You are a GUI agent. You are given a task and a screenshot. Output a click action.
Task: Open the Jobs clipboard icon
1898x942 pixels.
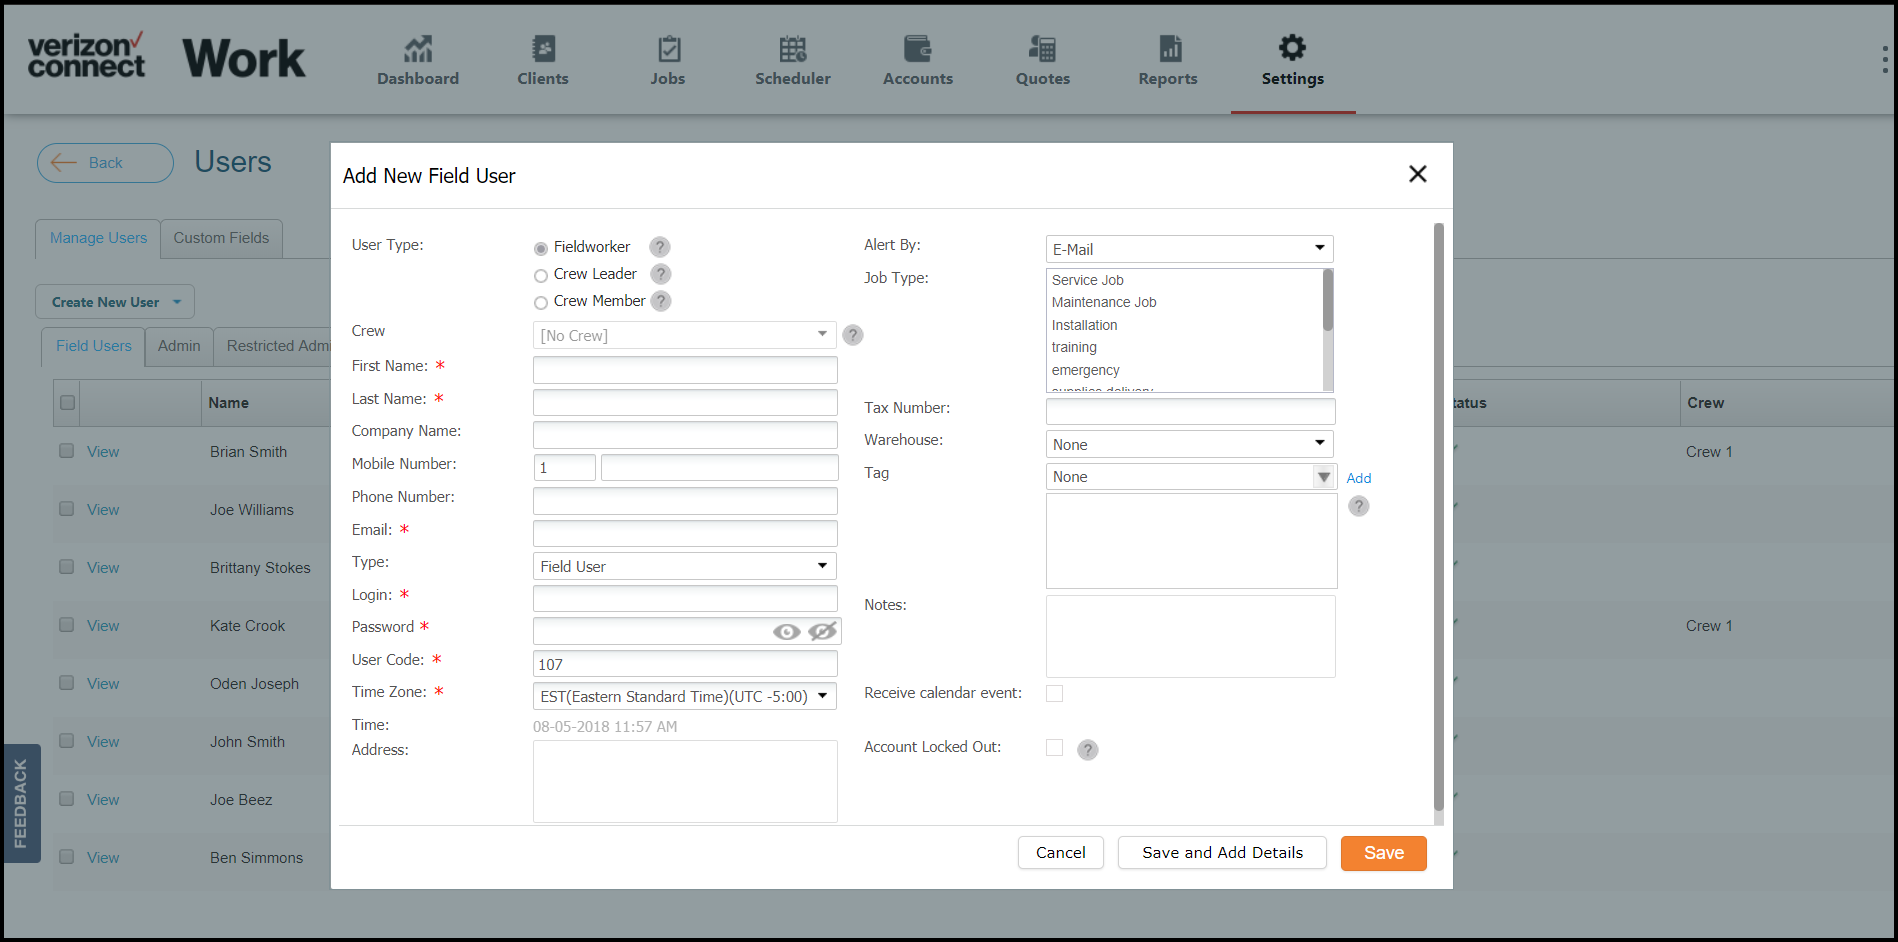pos(668,48)
